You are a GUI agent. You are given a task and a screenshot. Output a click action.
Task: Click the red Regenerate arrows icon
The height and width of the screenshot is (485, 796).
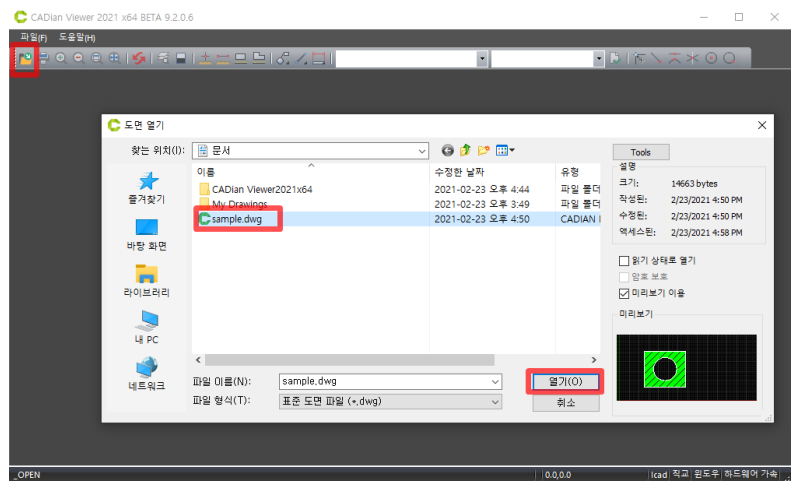[138, 58]
